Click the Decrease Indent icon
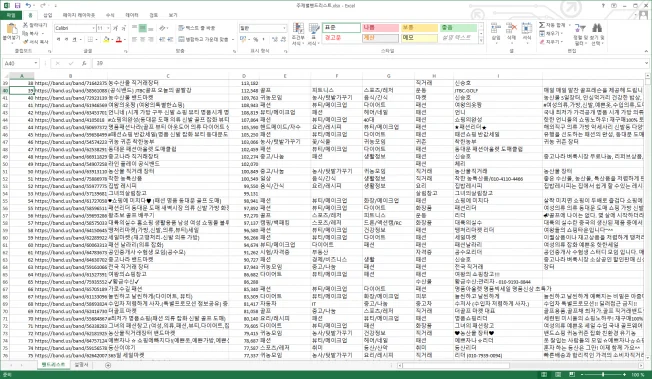This screenshot has width=652, height=379. pos(162,40)
